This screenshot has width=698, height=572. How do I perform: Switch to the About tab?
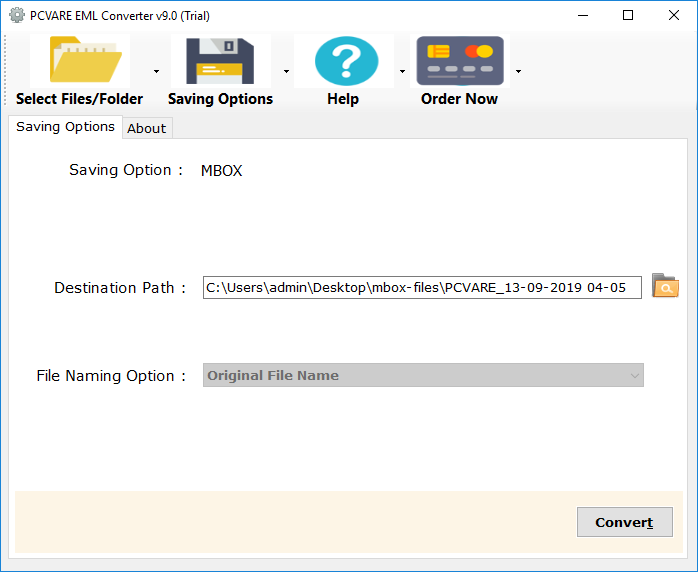click(x=146, y=129)
